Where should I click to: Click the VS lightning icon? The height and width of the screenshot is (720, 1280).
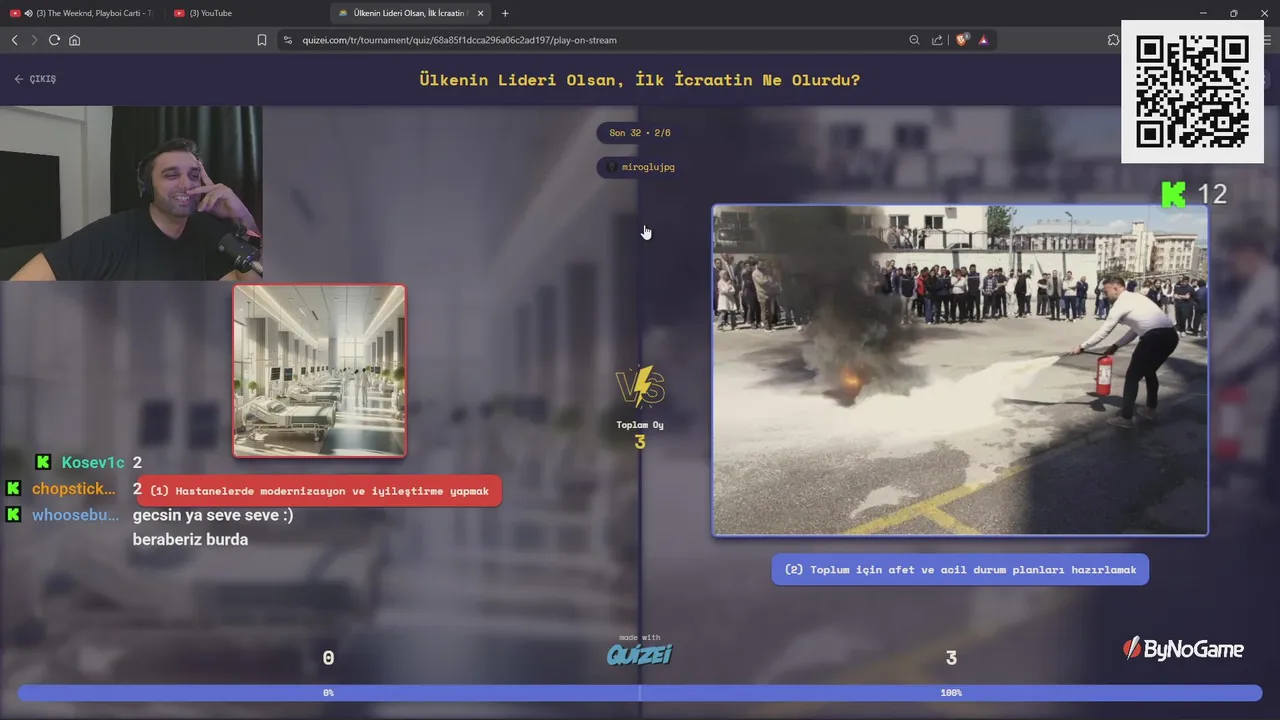640,387
